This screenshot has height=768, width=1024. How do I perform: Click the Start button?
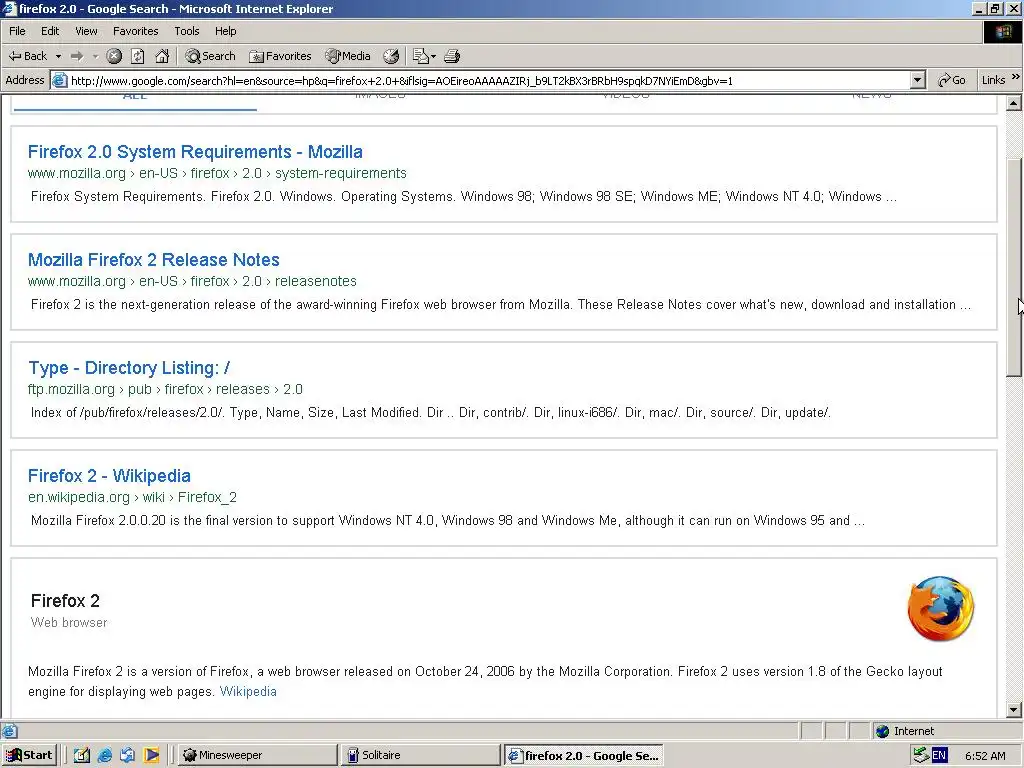click(29, 755)
